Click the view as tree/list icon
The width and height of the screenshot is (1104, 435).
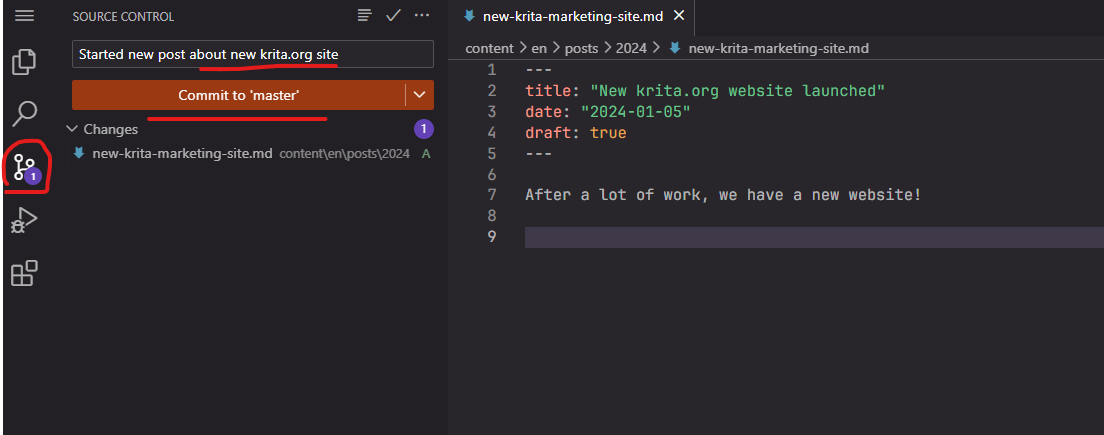[365, 16]
